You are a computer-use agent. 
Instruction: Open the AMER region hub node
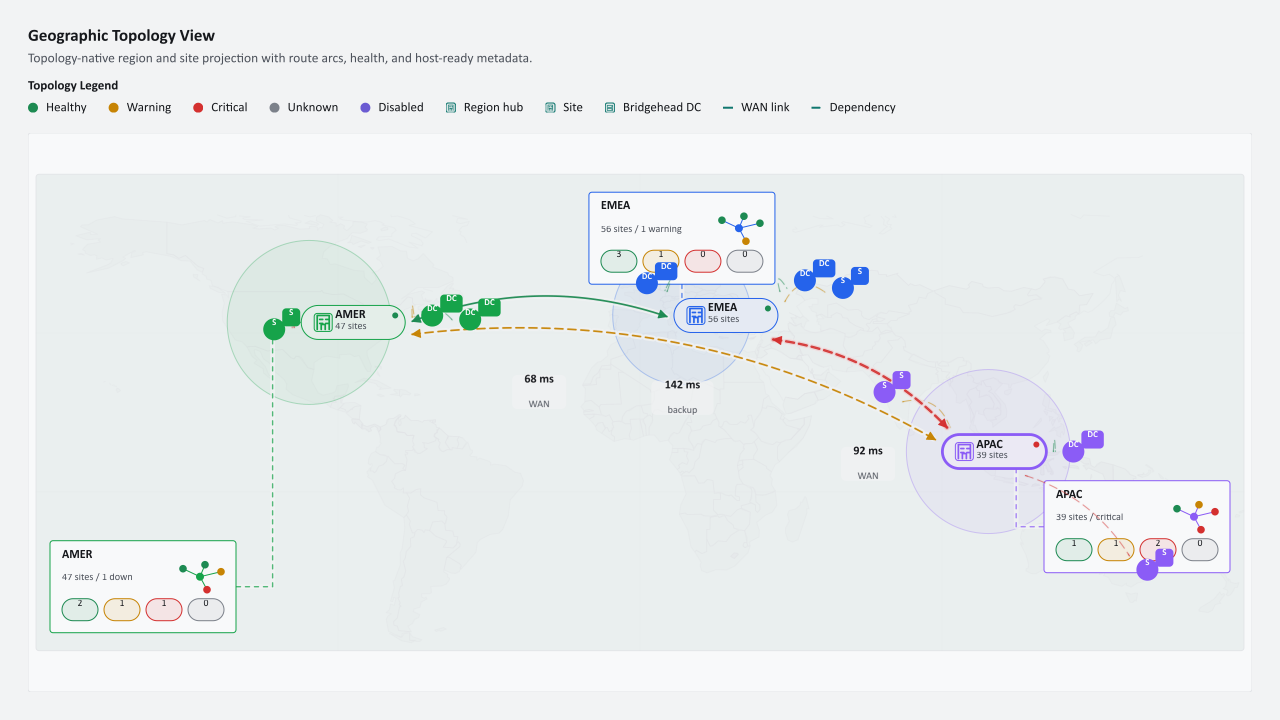pos(353,322)
